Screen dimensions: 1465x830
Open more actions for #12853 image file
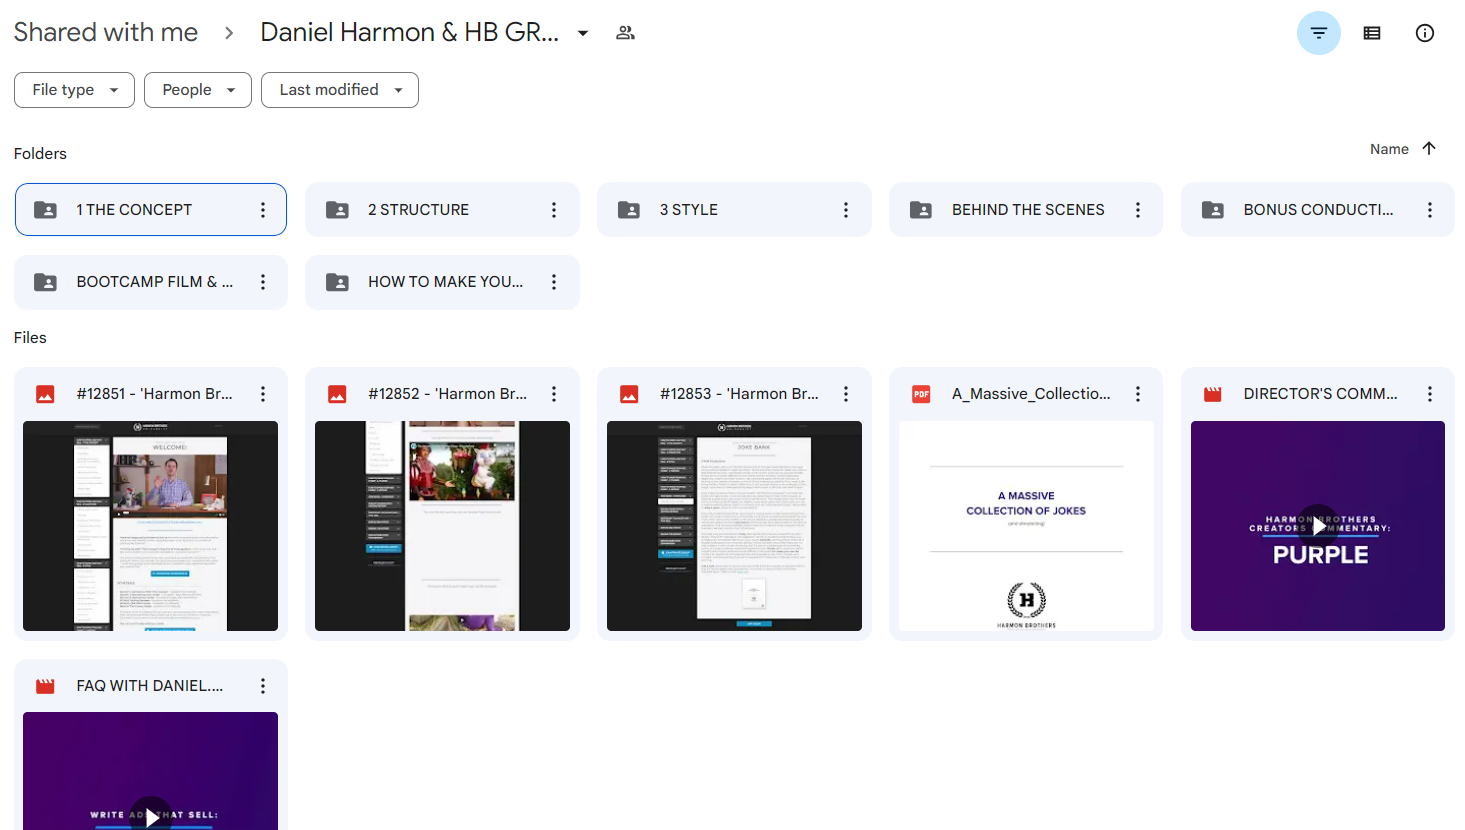point(846,394)
